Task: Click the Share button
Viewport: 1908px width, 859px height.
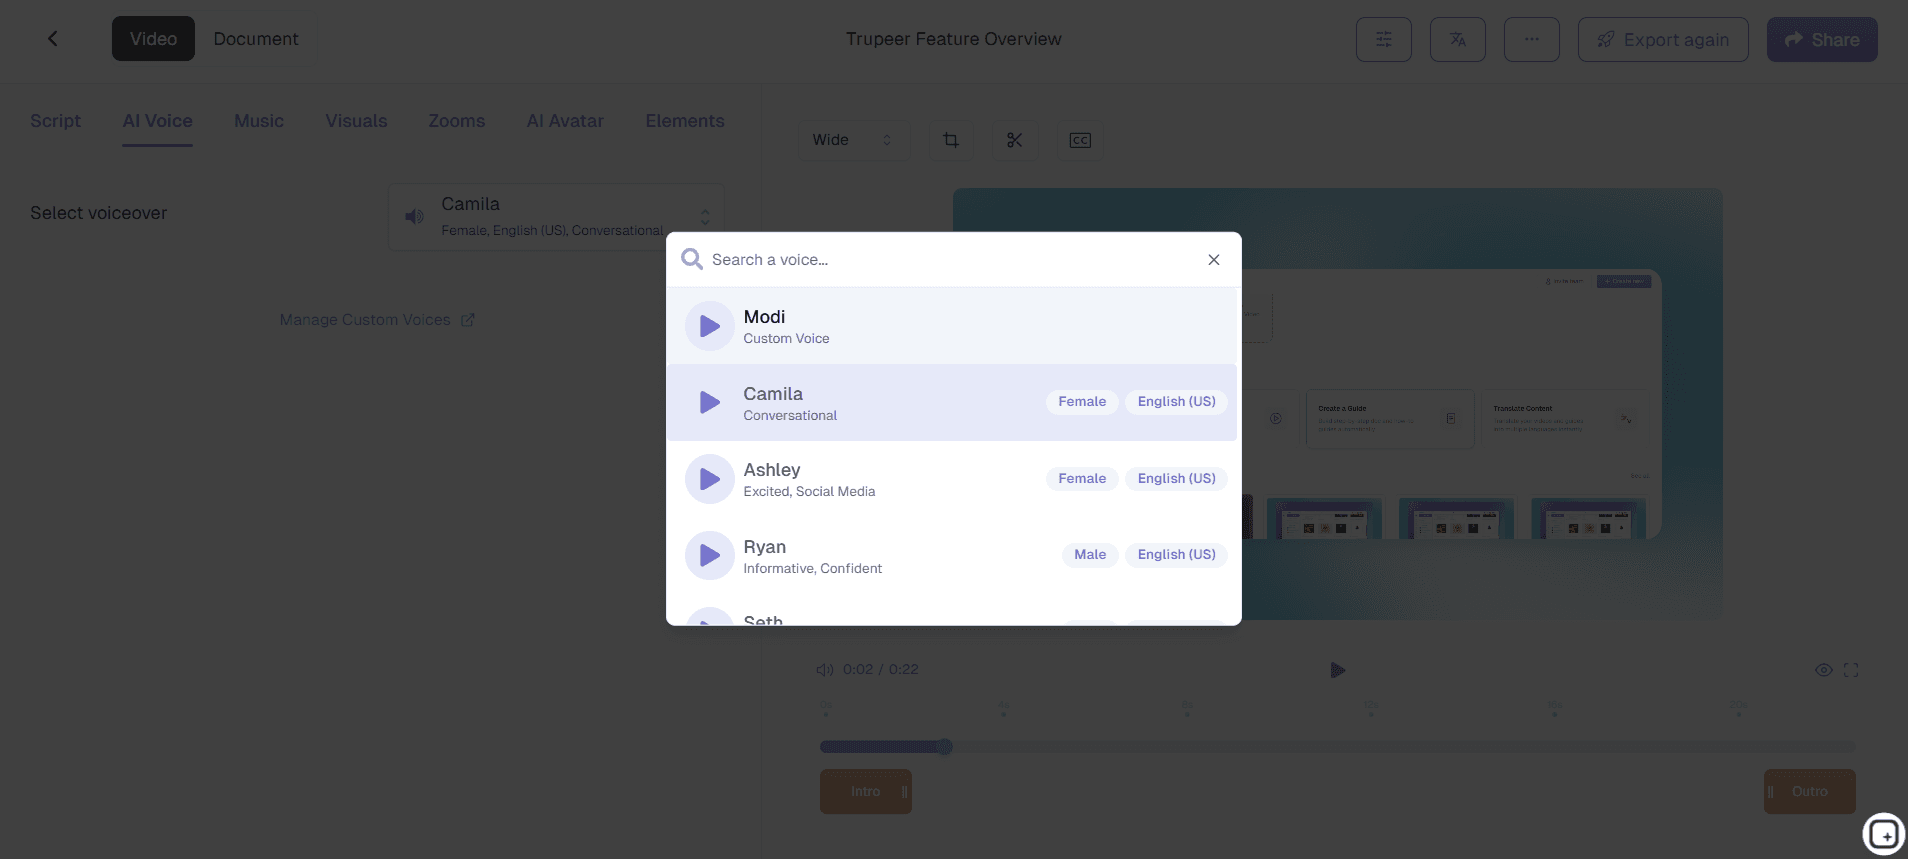Action: click(x=1822, y=40)
